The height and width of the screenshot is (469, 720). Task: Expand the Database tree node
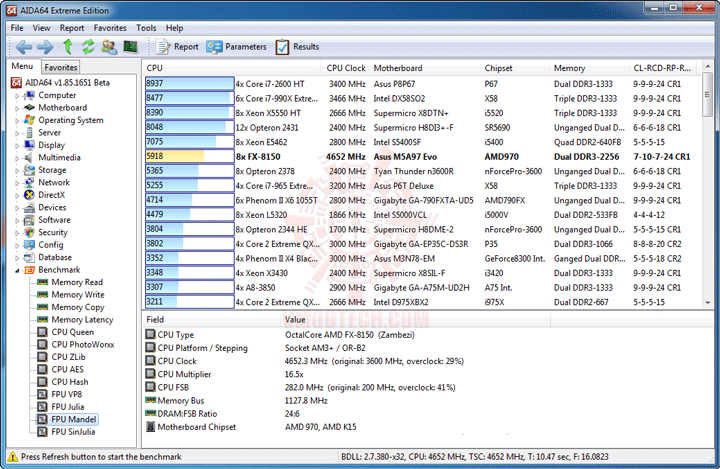(x=17, y=258)
